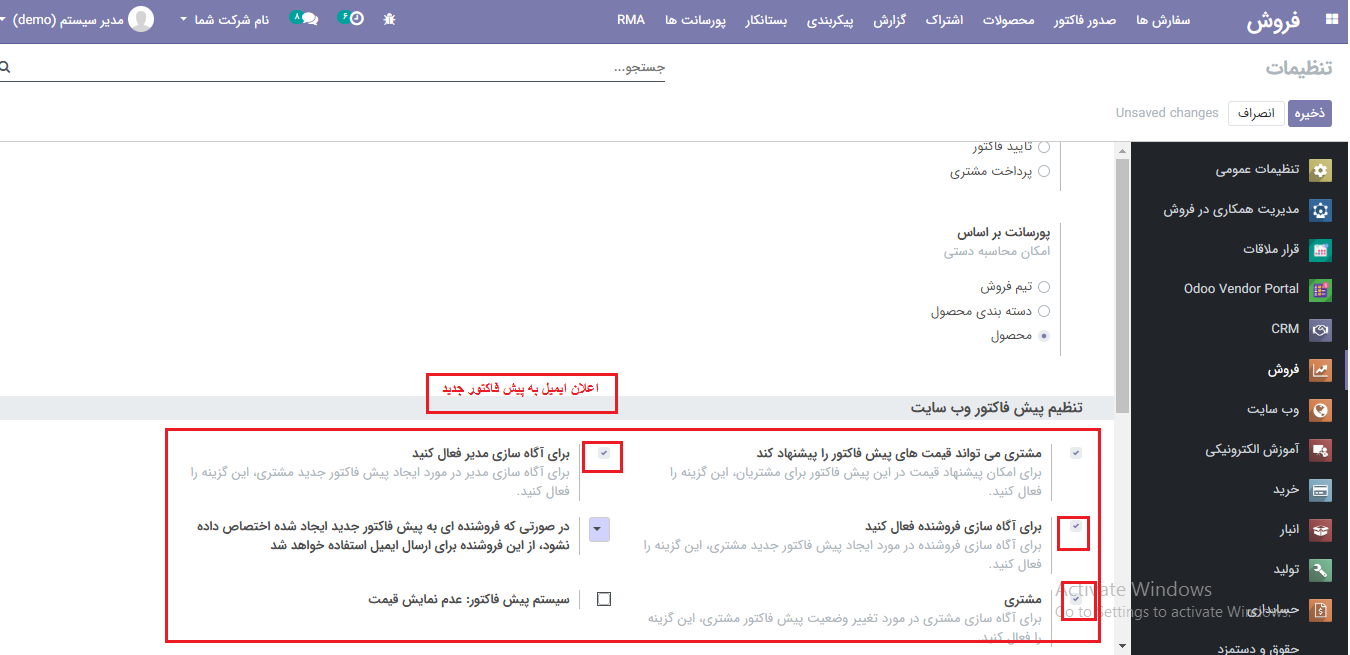1350x655 pixels.
Task: Open تنظیمات عمومی settings in sidebar
Action: (x=1257, y=170)
